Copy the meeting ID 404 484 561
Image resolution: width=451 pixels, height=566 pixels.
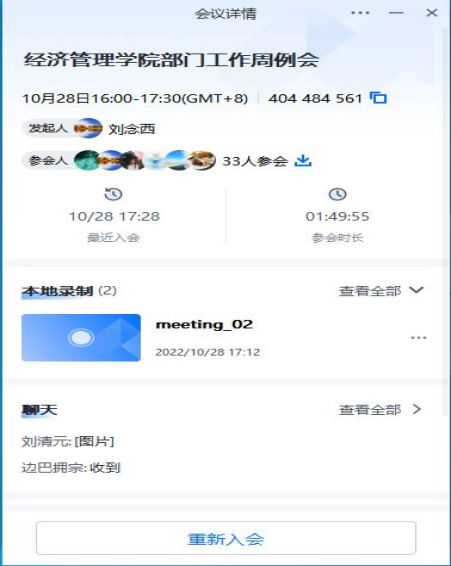pos(378,98)
